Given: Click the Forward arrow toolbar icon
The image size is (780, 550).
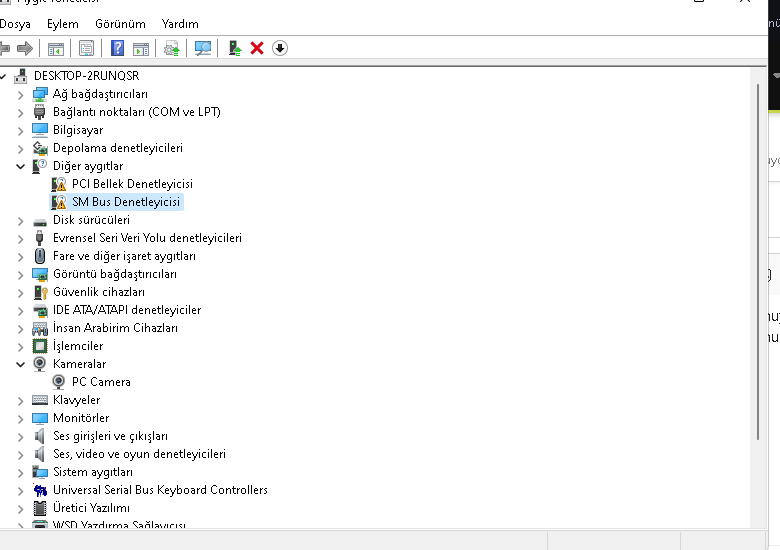Looking at the screenshot, I should (25, 48).
